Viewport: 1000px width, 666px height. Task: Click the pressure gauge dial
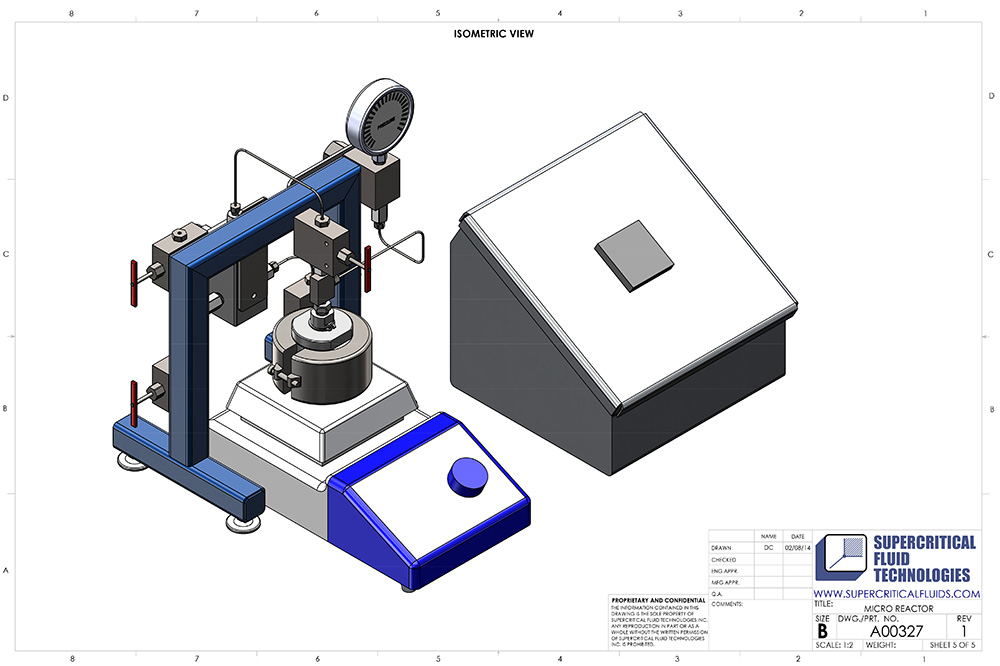coord(379,116)
